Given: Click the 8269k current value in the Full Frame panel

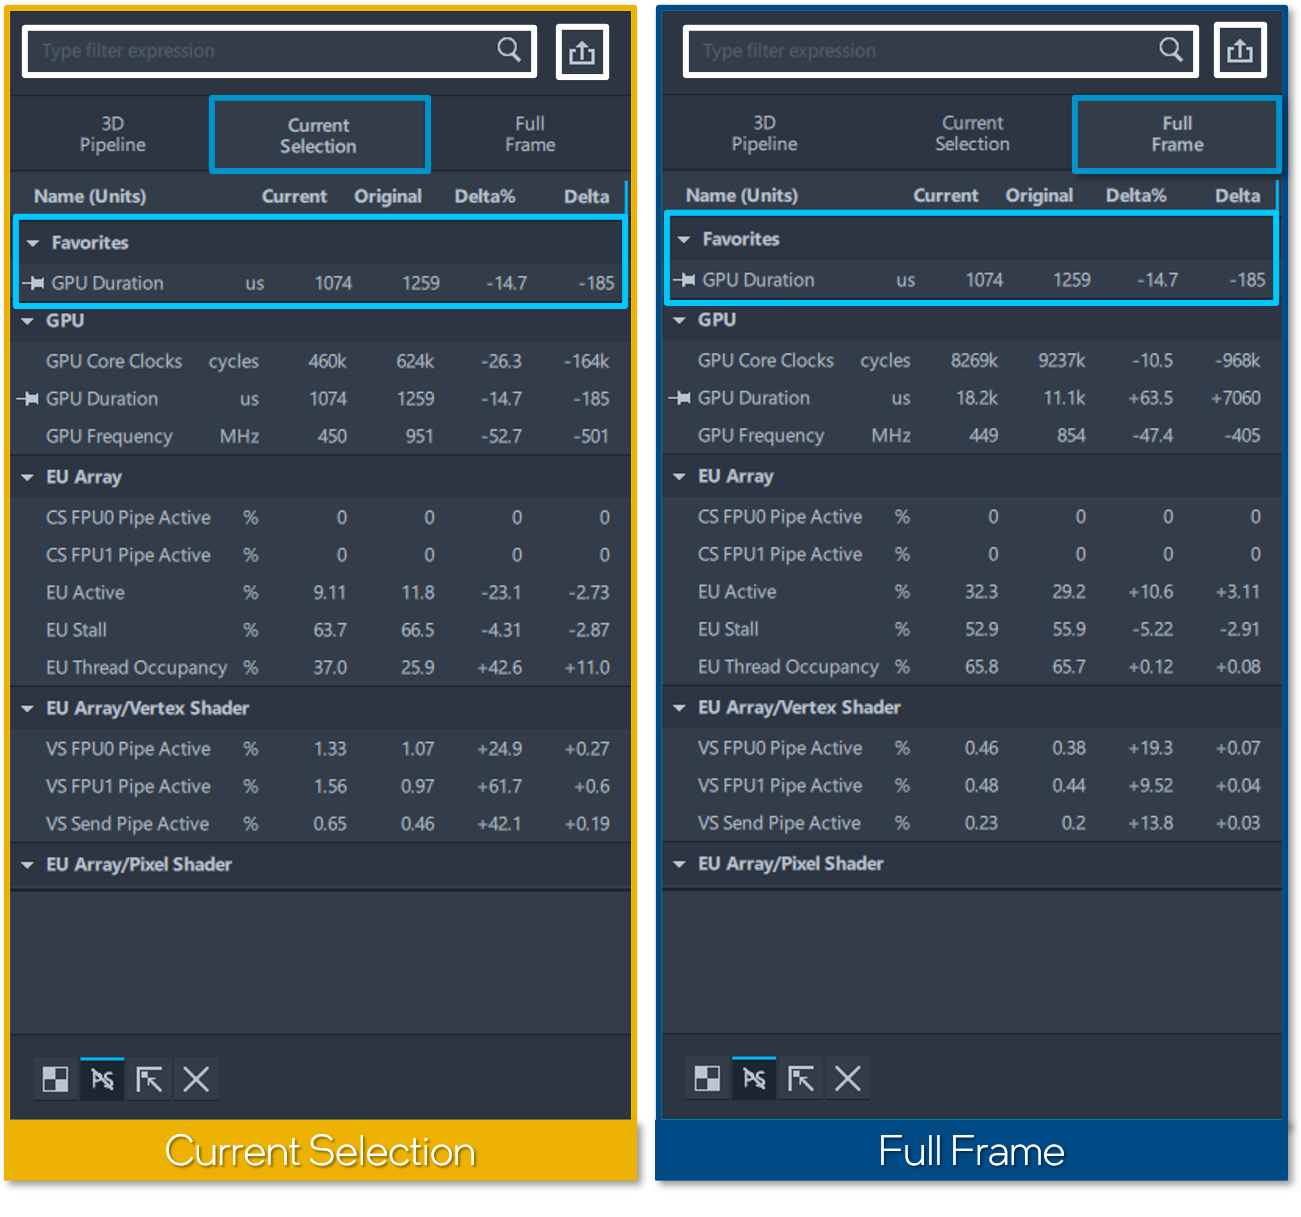Looking at the screenshot, I should 975,360.
